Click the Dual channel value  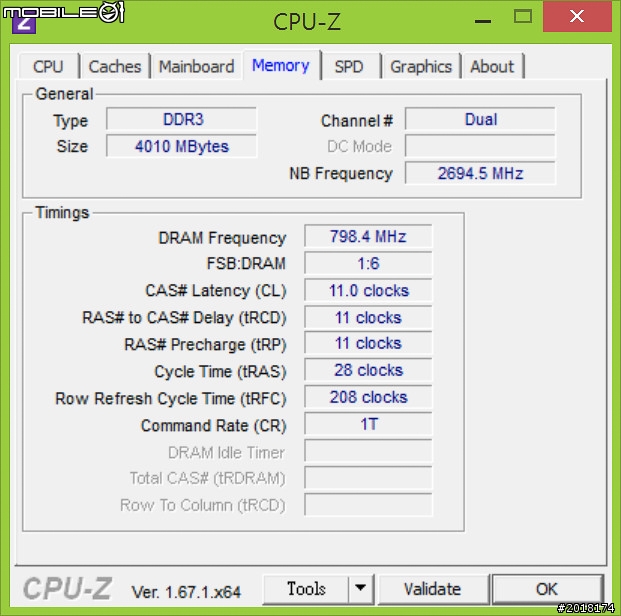coord(480,119)
